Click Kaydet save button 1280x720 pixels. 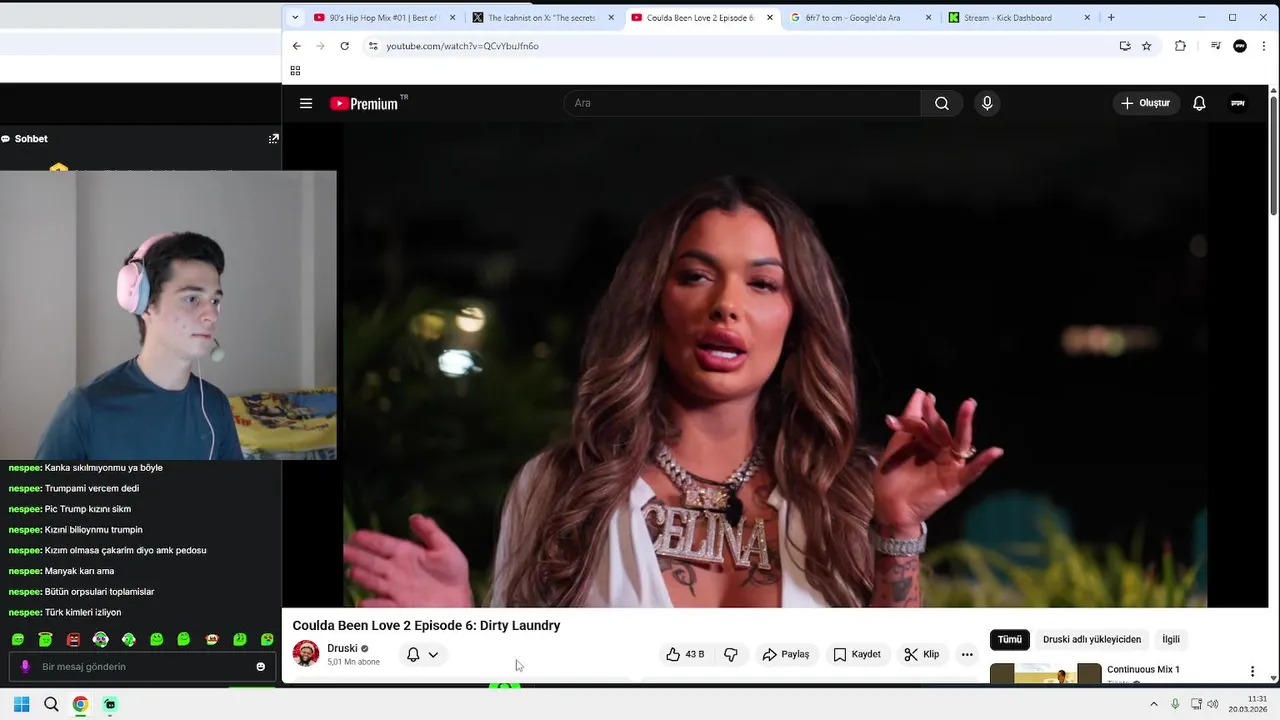coord(857,654)
